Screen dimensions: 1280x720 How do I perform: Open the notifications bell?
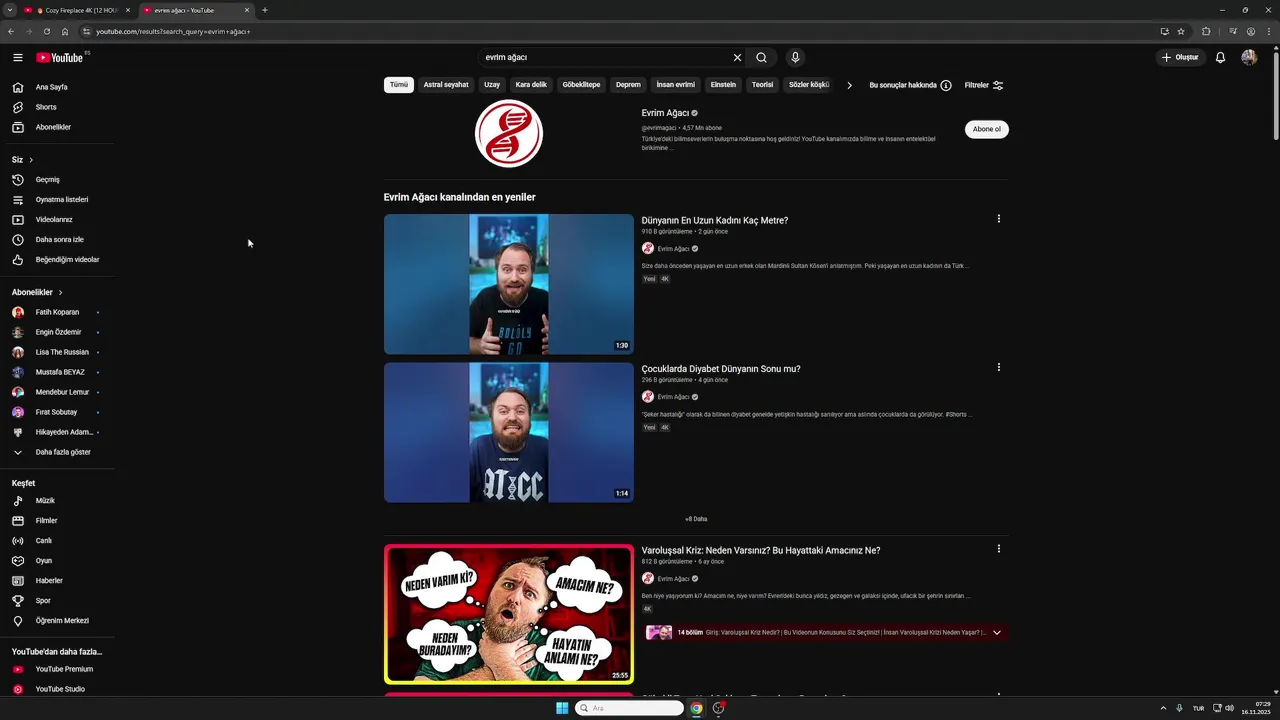coord(1220,58)
